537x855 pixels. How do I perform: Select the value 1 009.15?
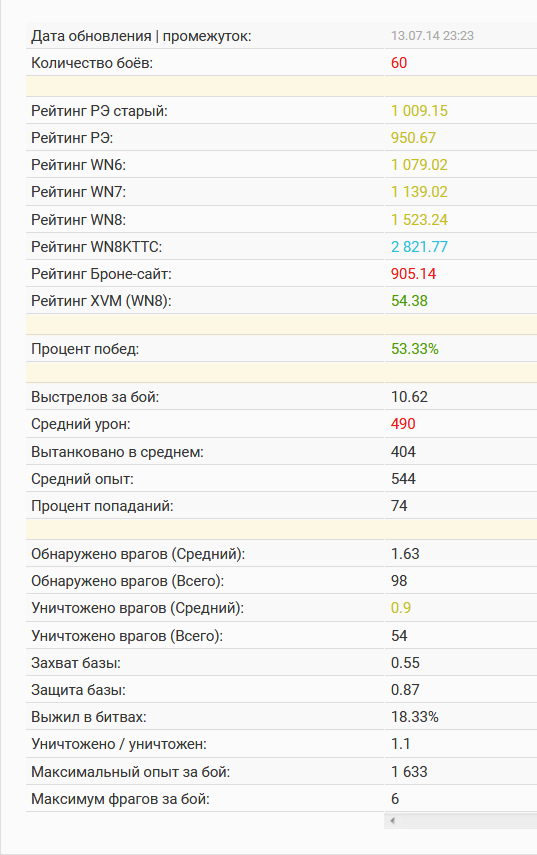419,111
